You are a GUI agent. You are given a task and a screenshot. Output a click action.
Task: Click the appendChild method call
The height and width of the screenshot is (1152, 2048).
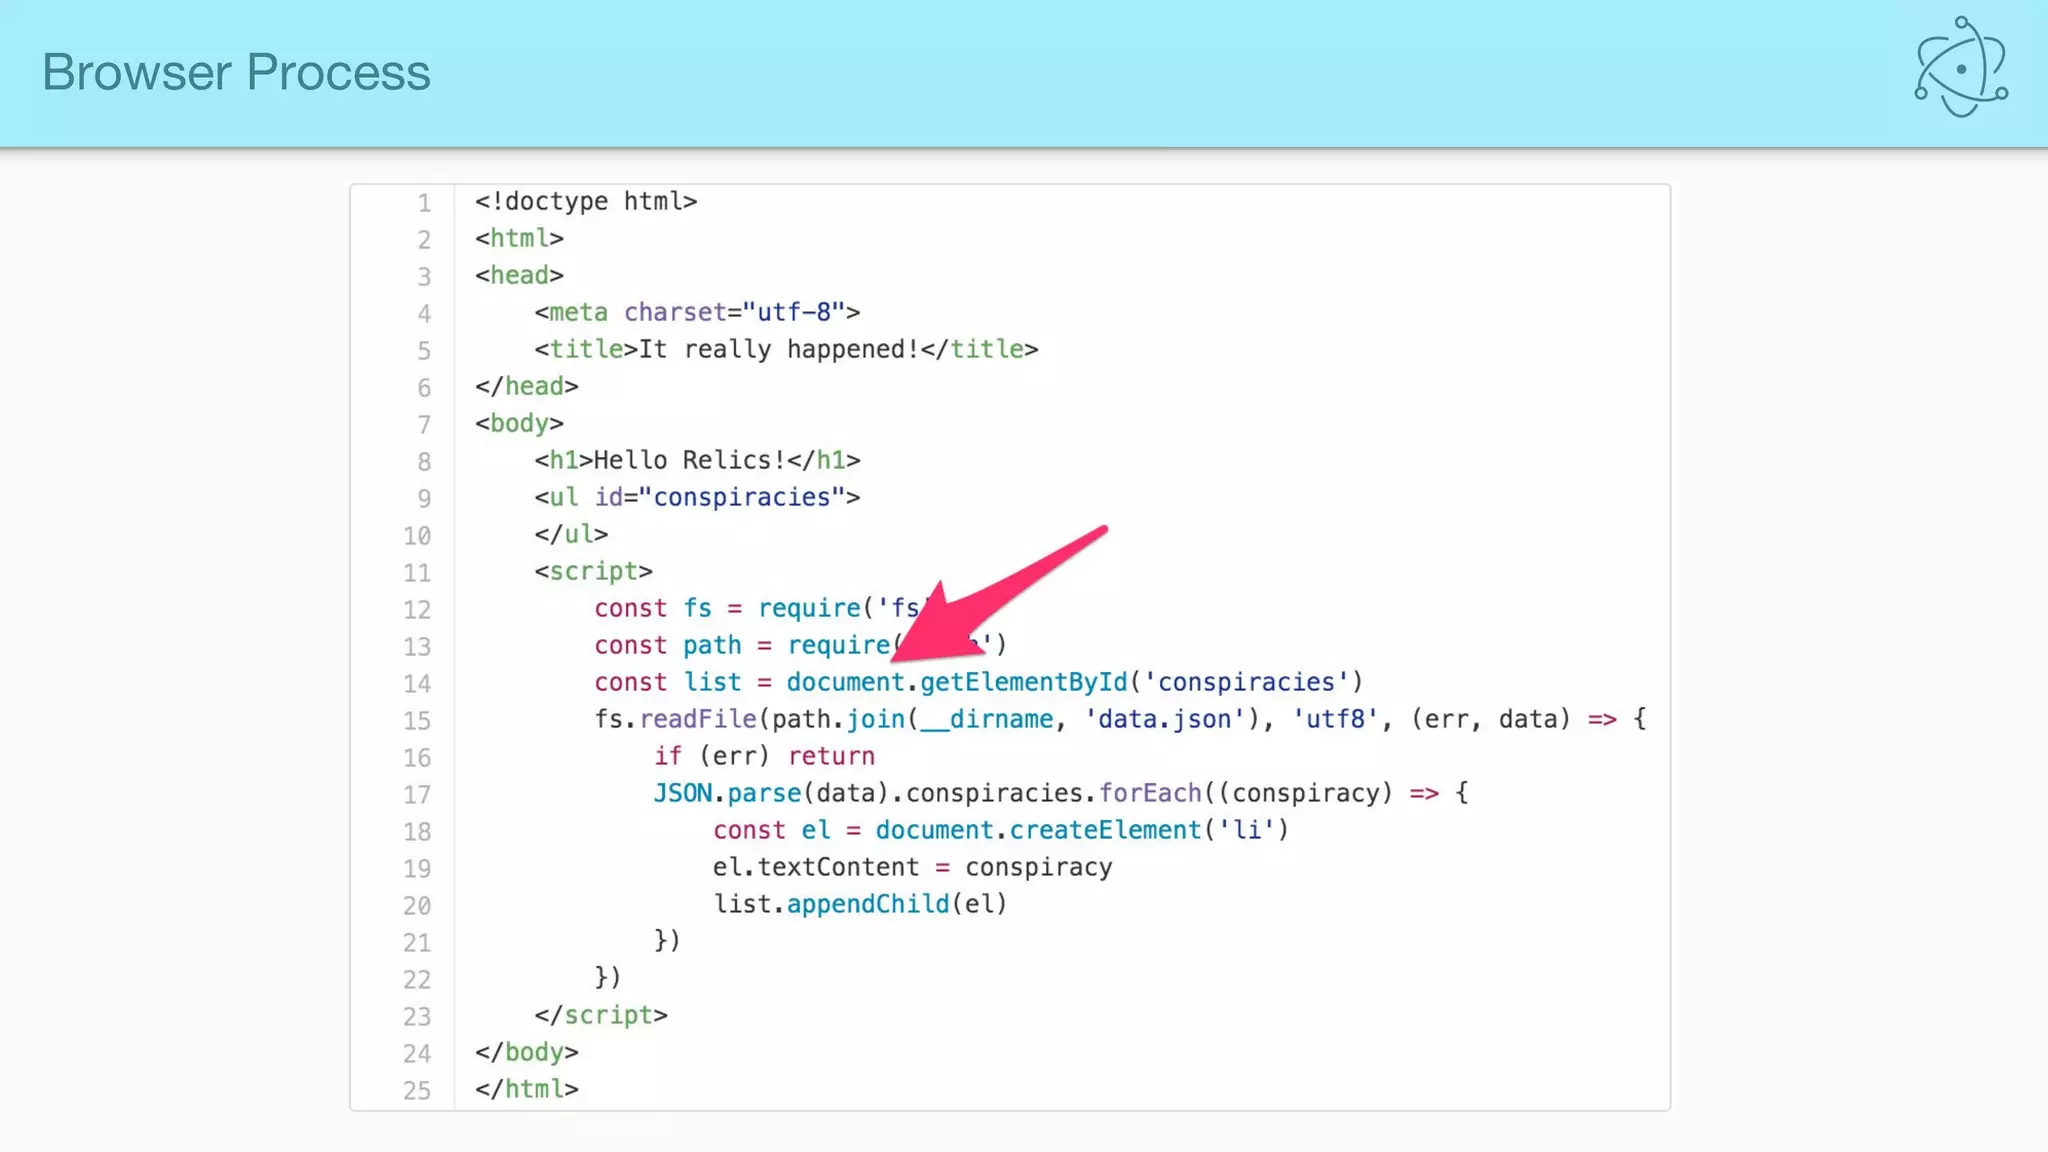point(867,904)
